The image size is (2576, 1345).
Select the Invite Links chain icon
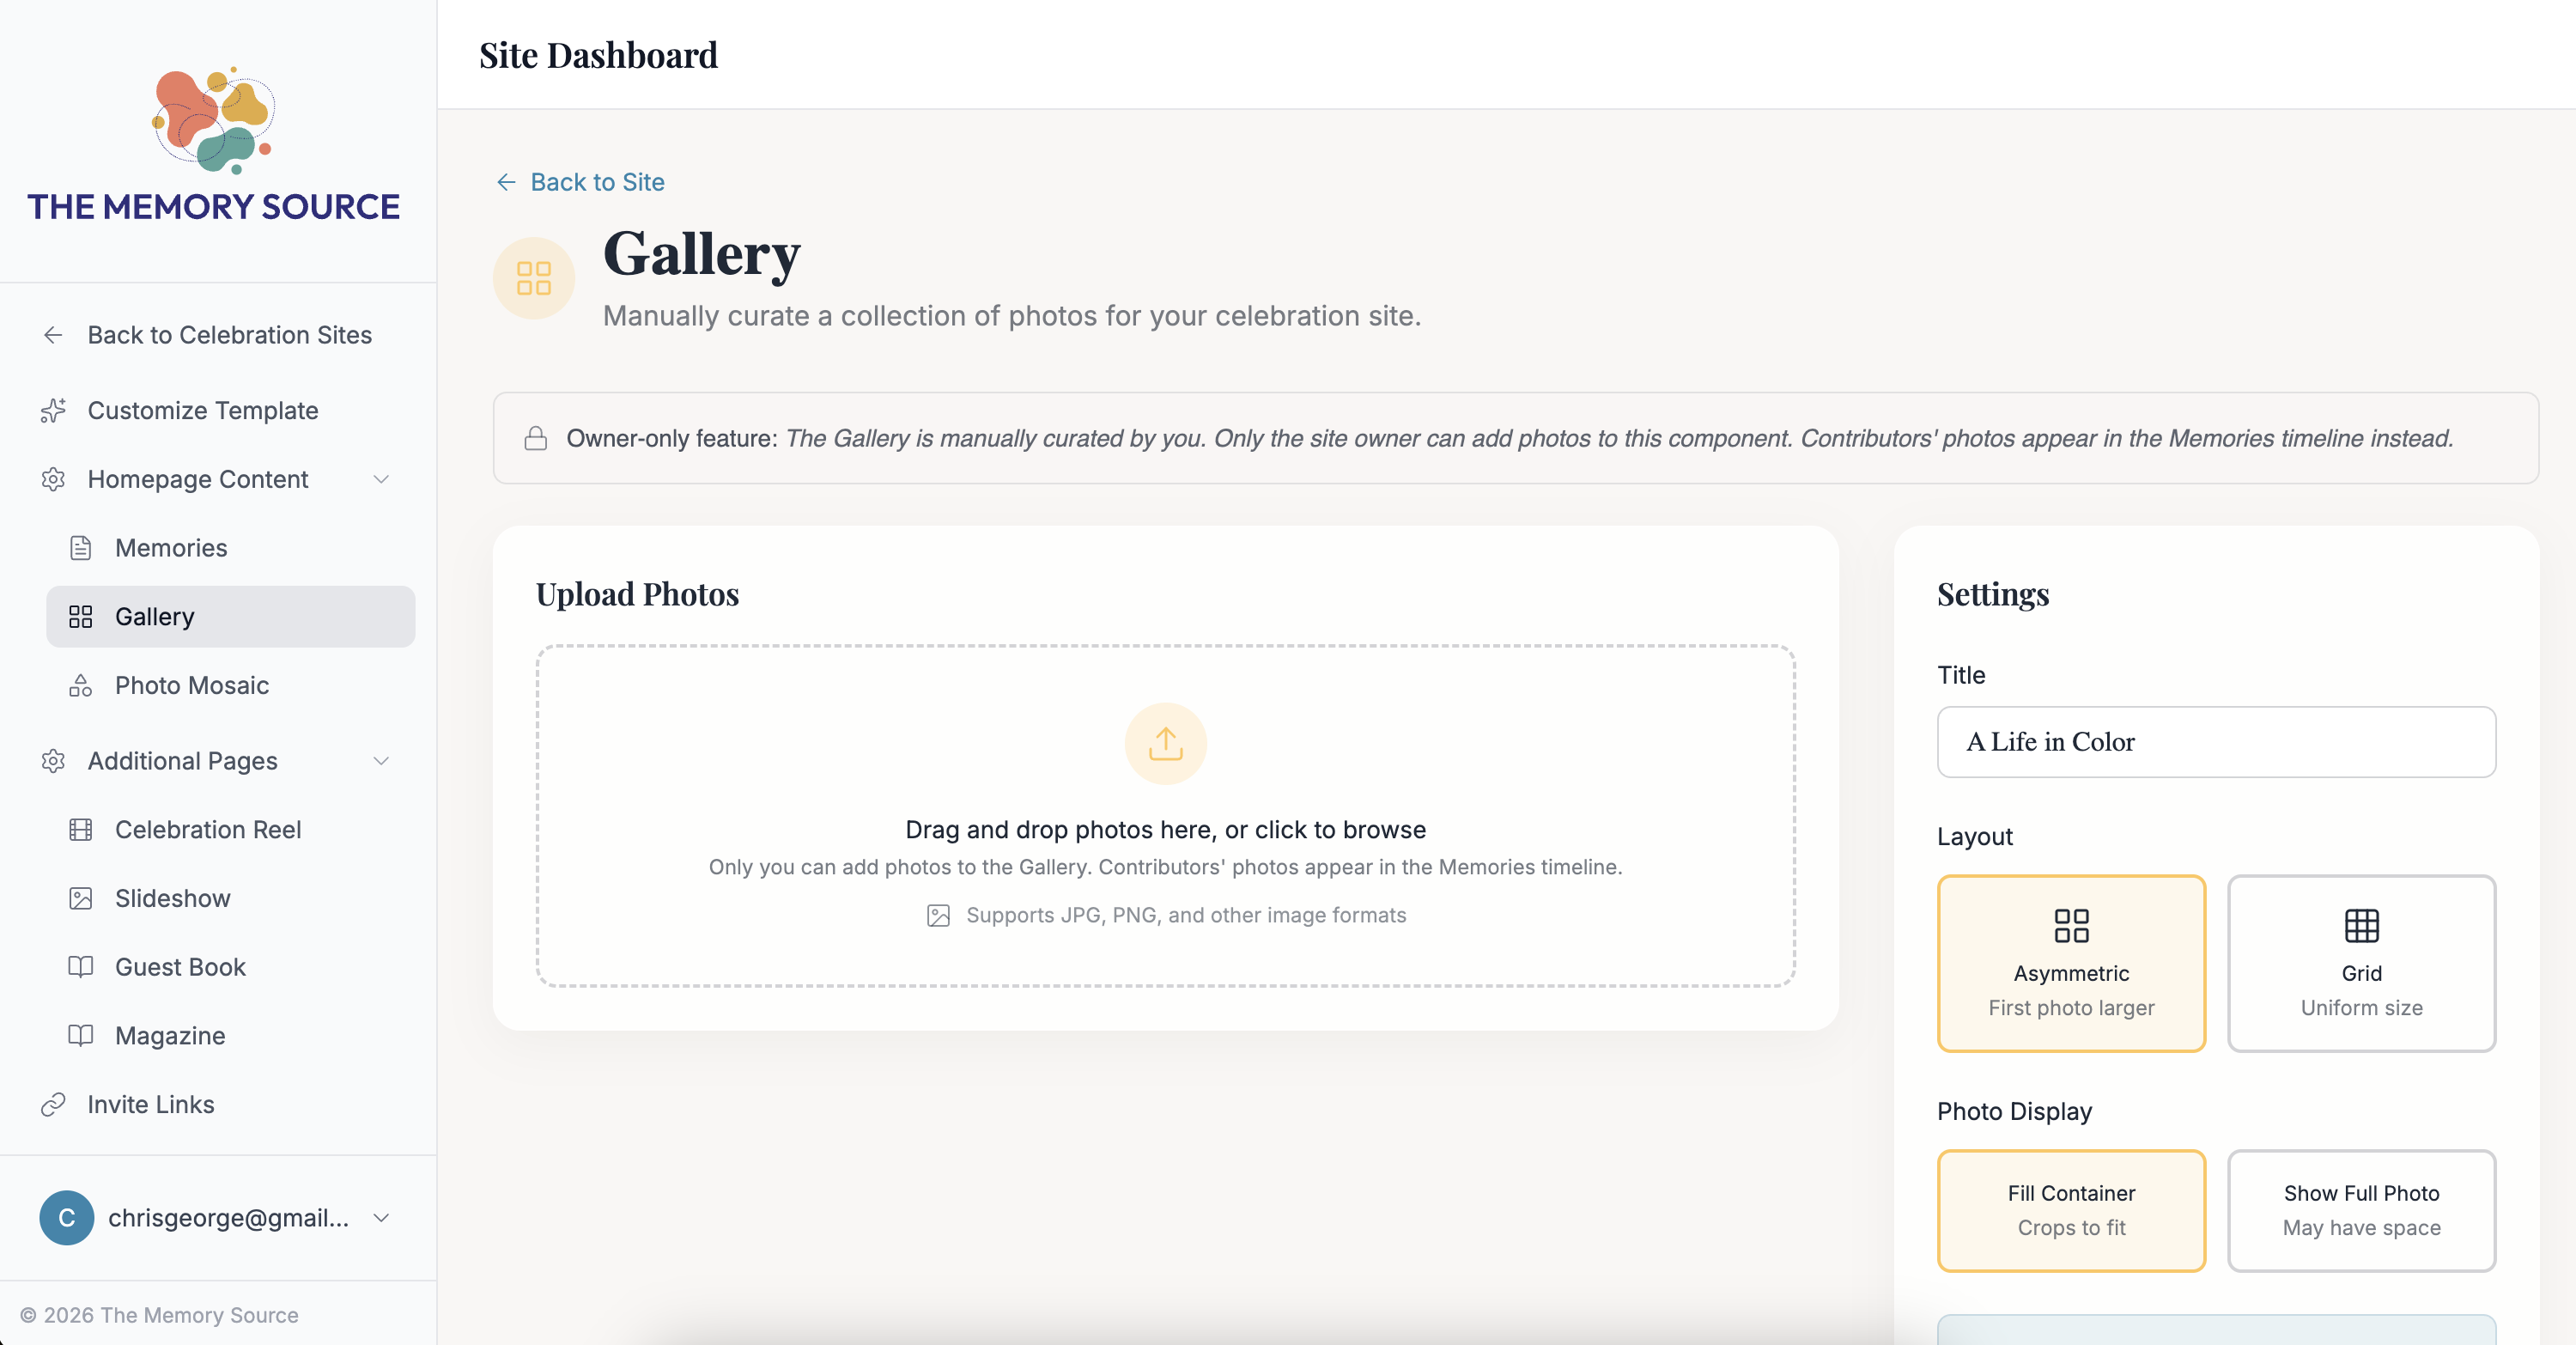[x=53, y=1104]
